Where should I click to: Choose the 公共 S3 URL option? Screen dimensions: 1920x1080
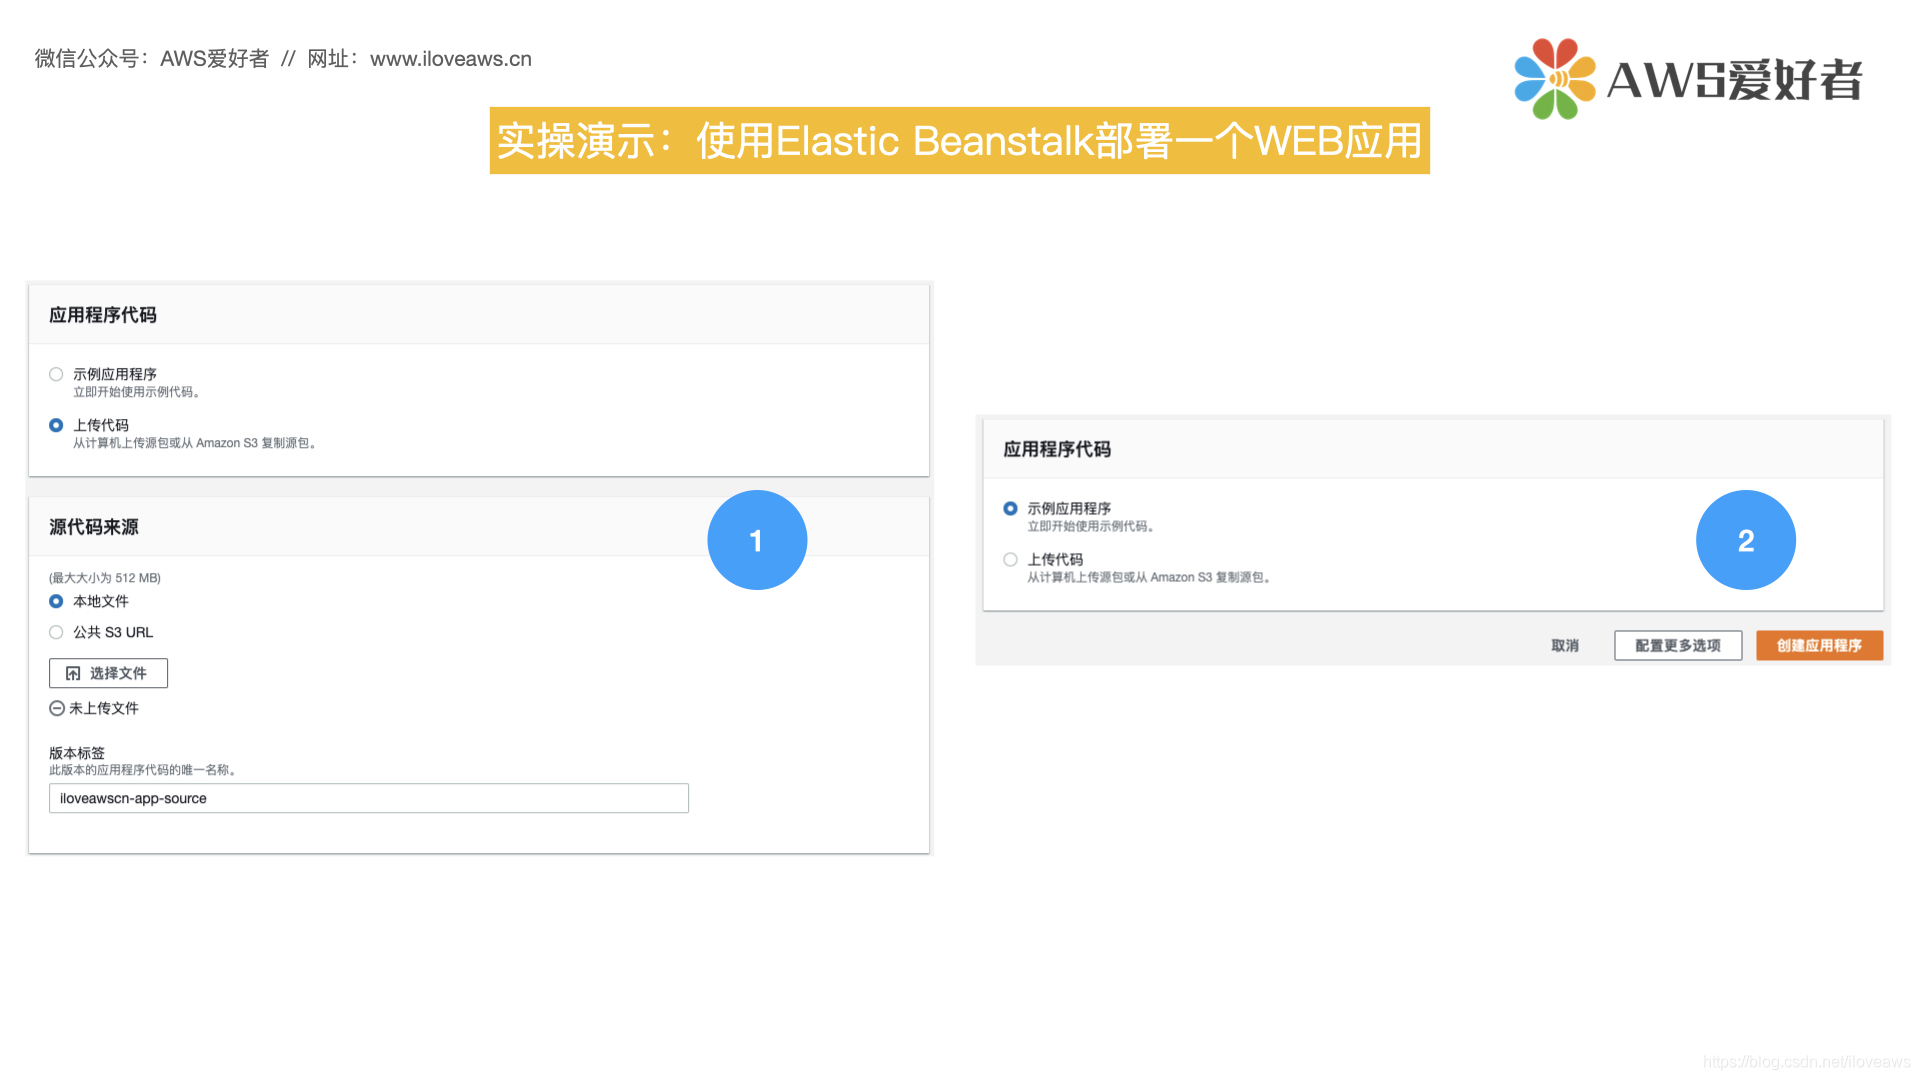[56, 633]
